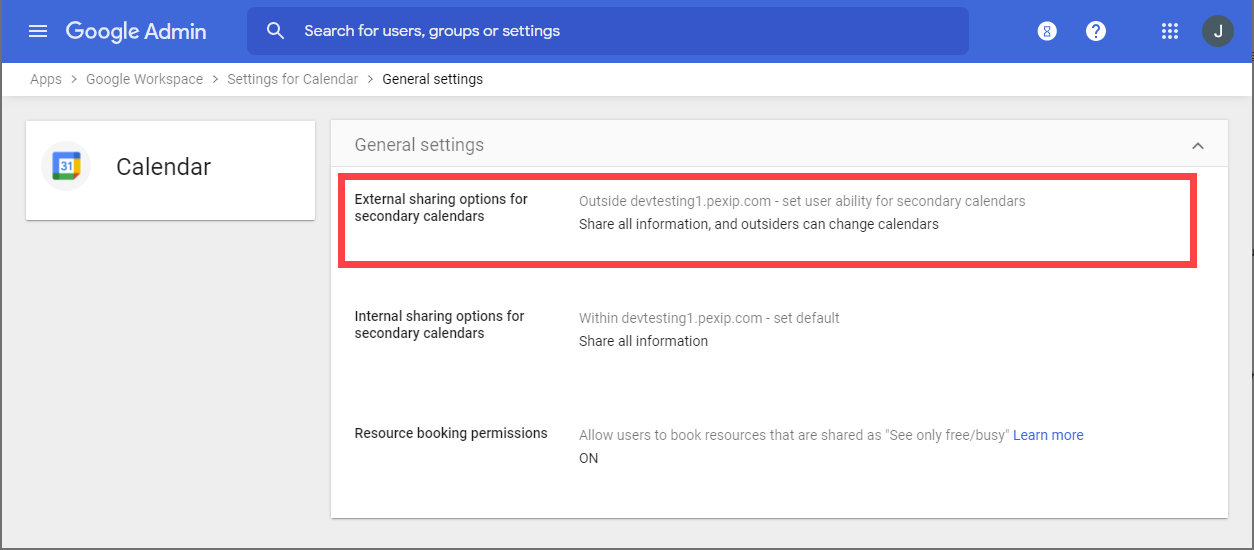Image resolution: width=1254 pixels, height=550 pixels.
Task: Collapse the General settings section chevron
Action: pyautogui.click(x=1197, y=146)
